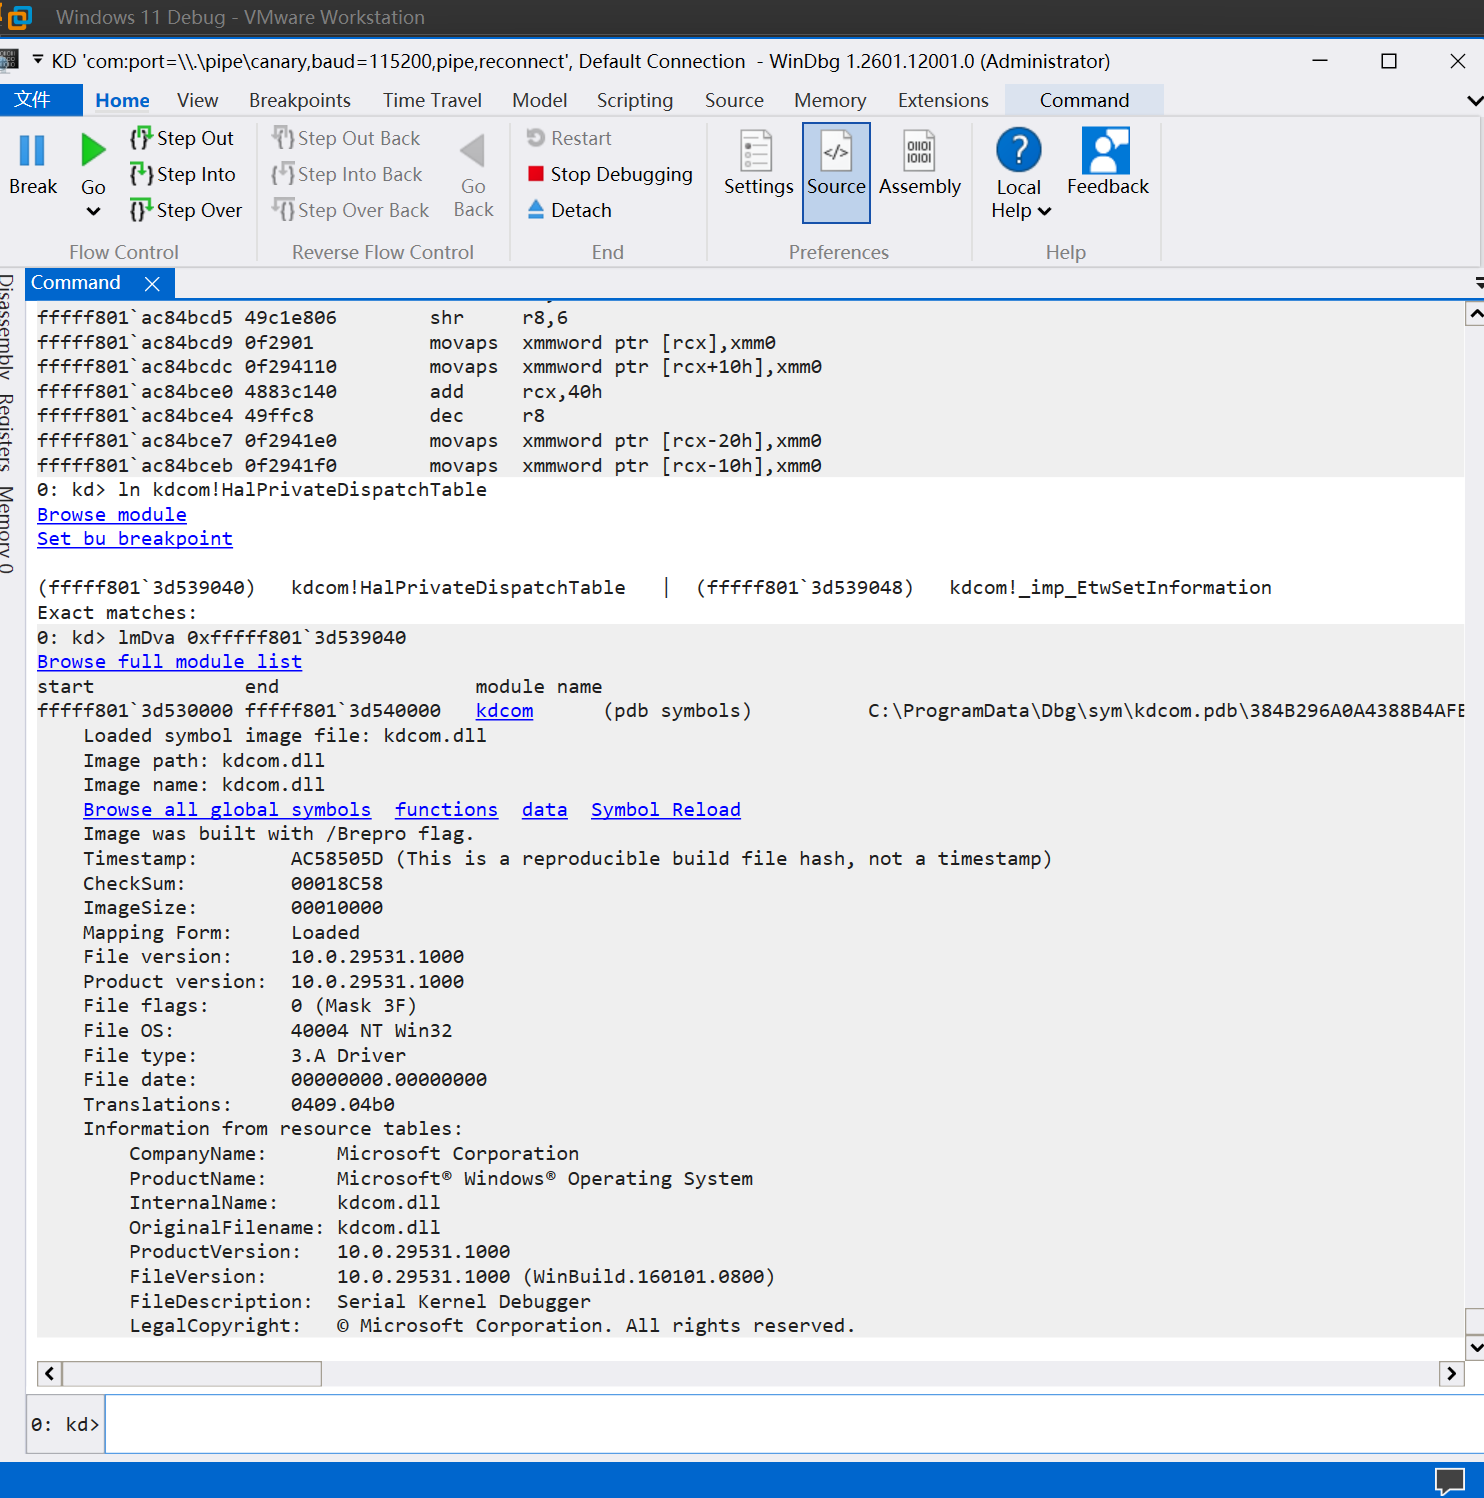Click the Step Out Back button
This screenshot has height=1498, width=1484.
pos(346,138)
